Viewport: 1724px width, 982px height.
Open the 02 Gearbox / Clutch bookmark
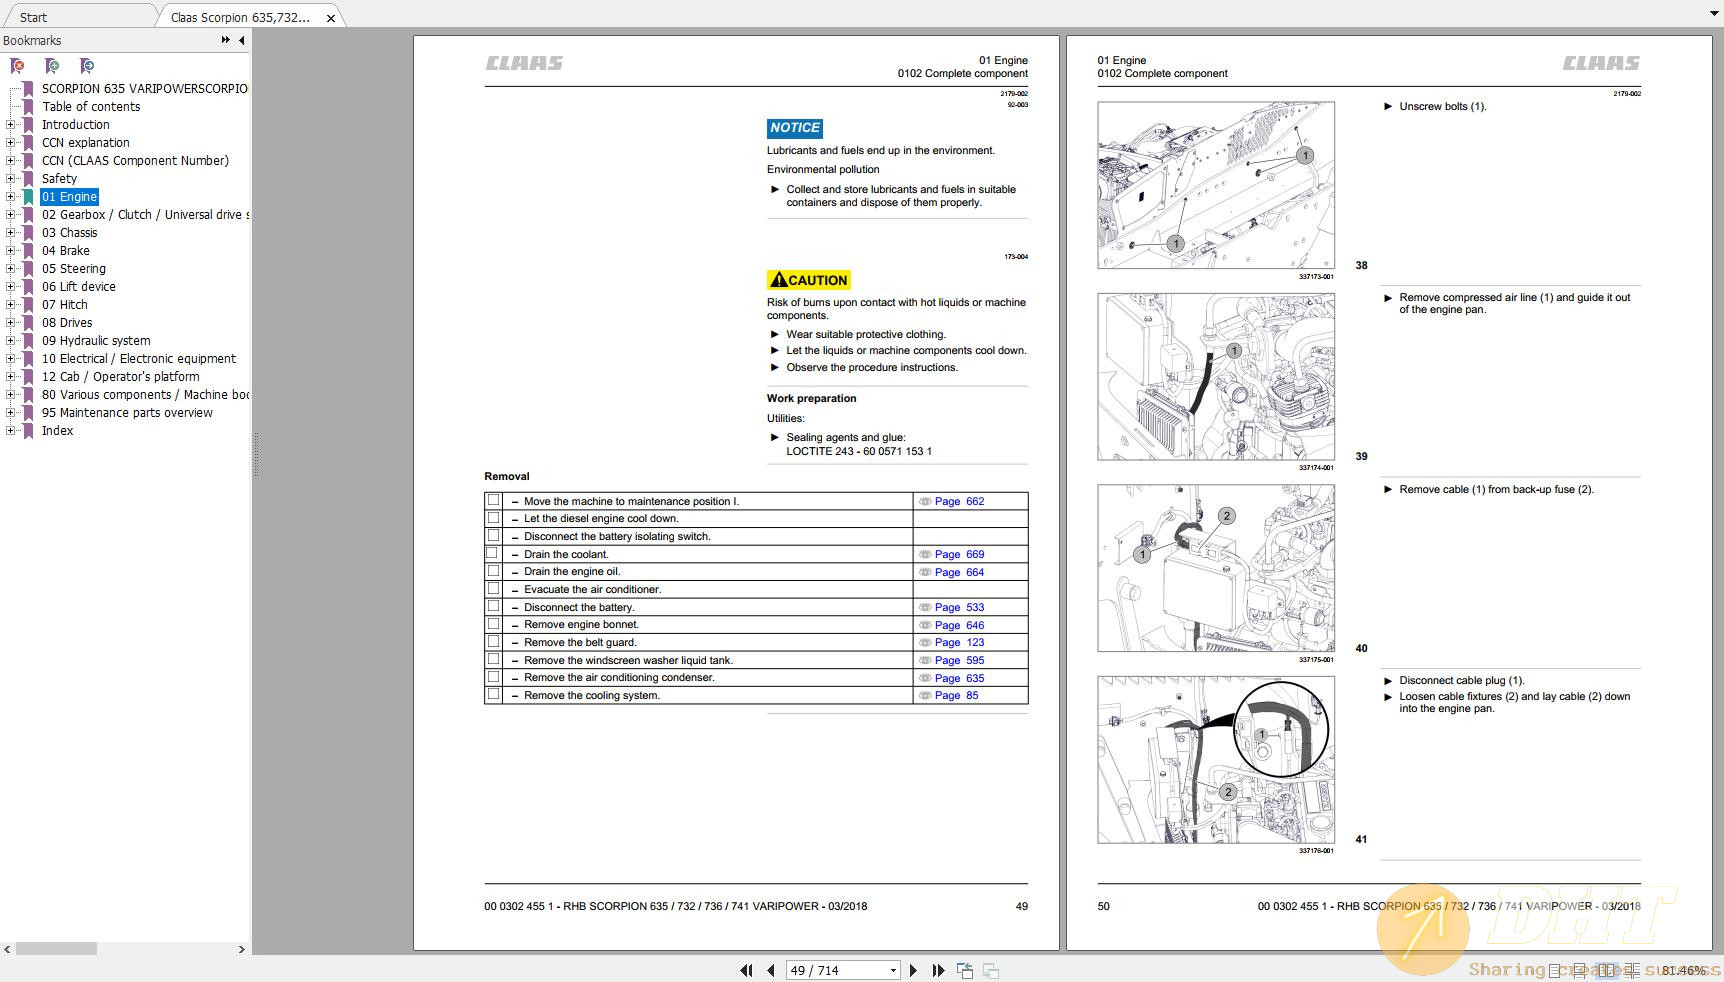[x=146, y=215]
